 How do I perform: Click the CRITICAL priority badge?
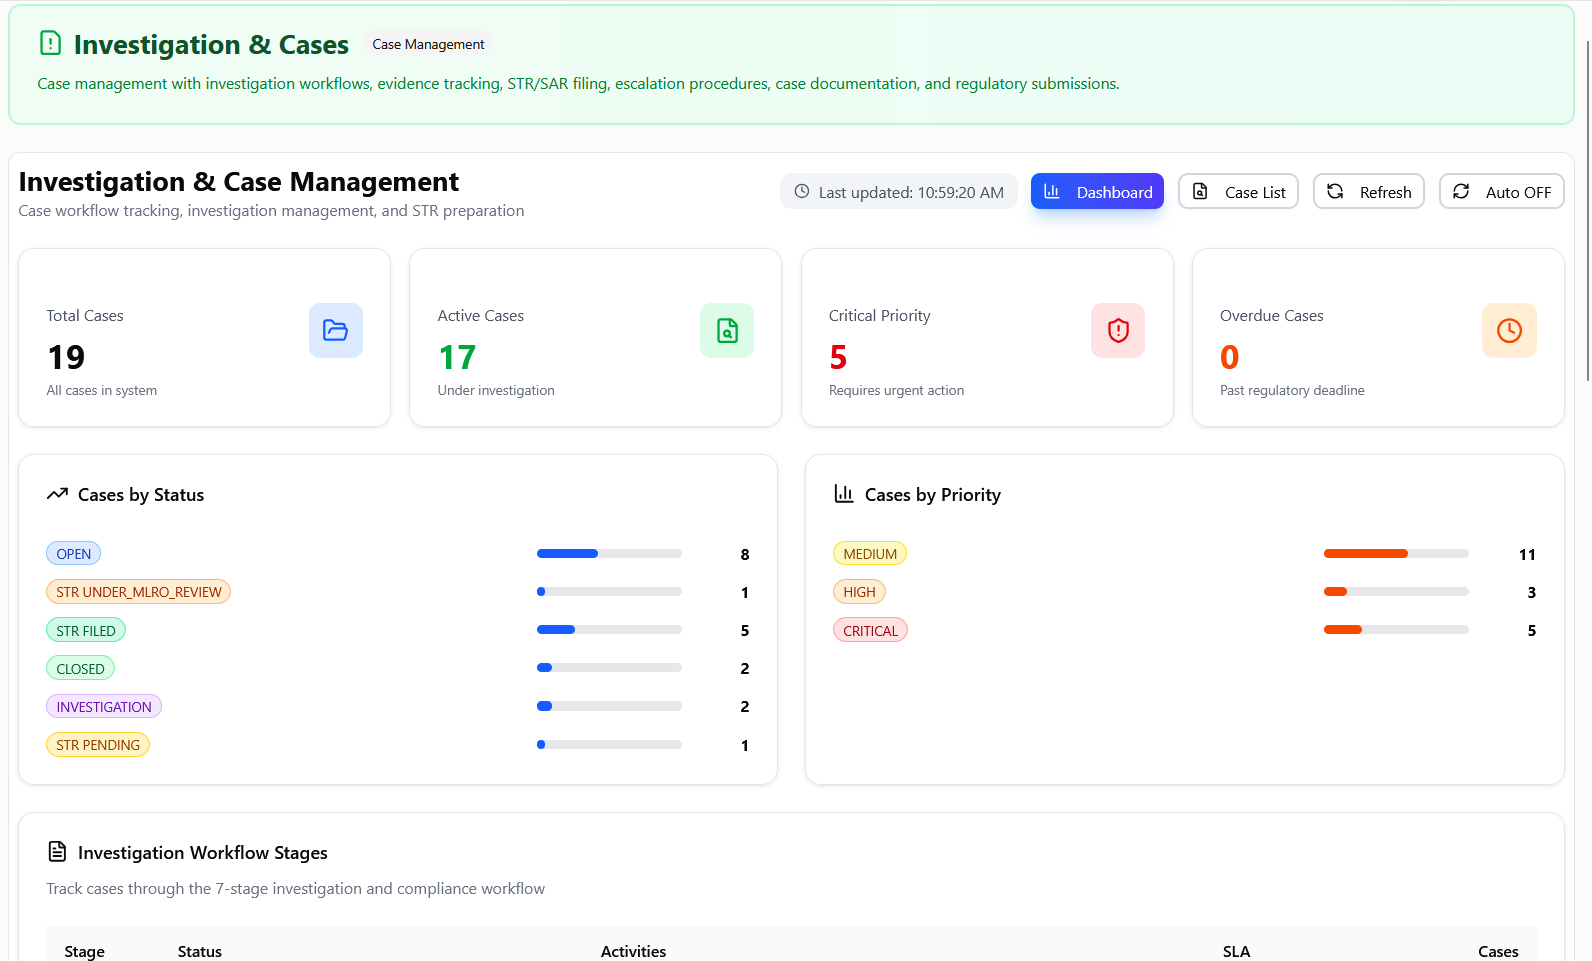click(x=870, y=631)
